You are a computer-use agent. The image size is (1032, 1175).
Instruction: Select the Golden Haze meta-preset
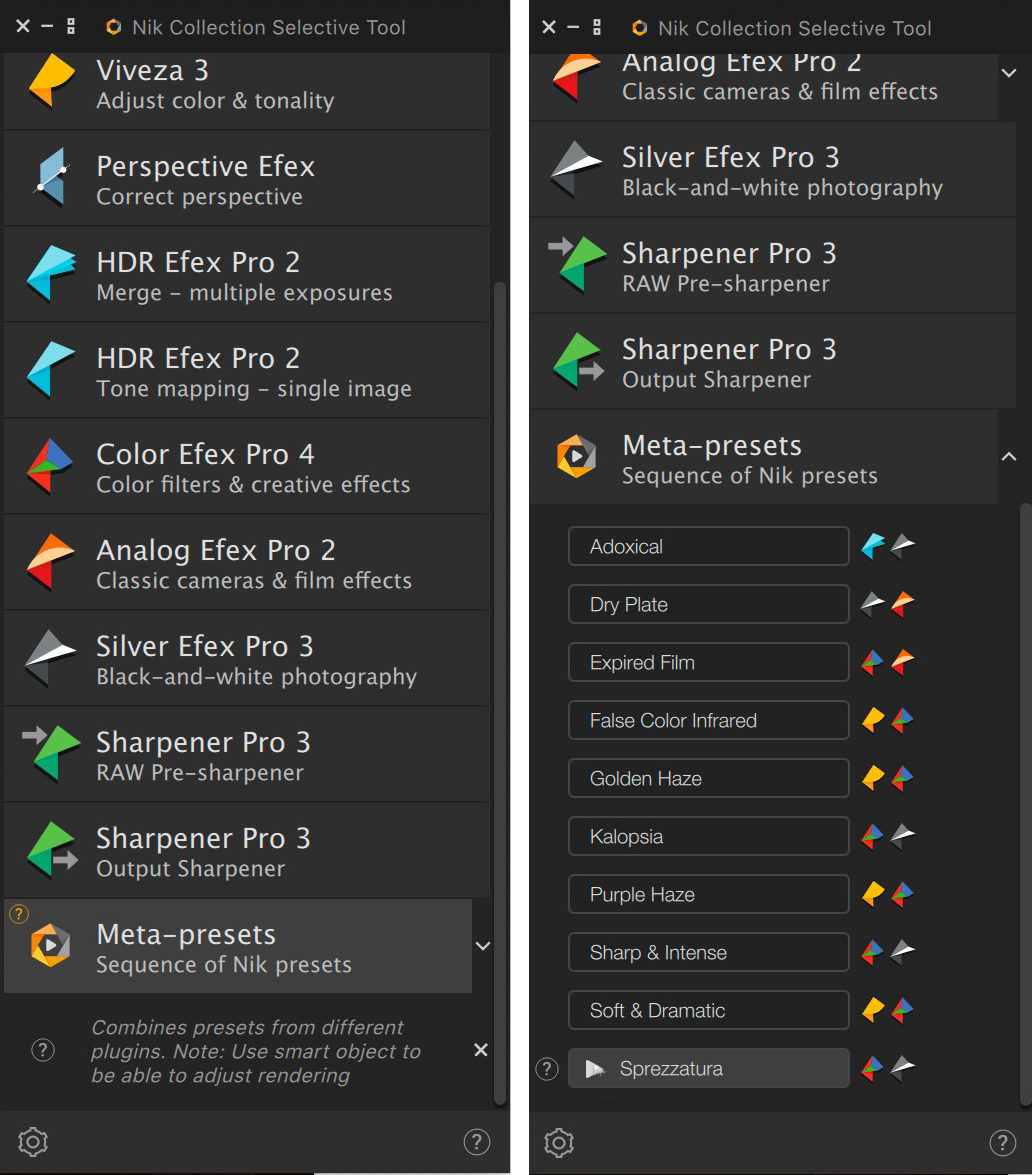click(708, 778)
